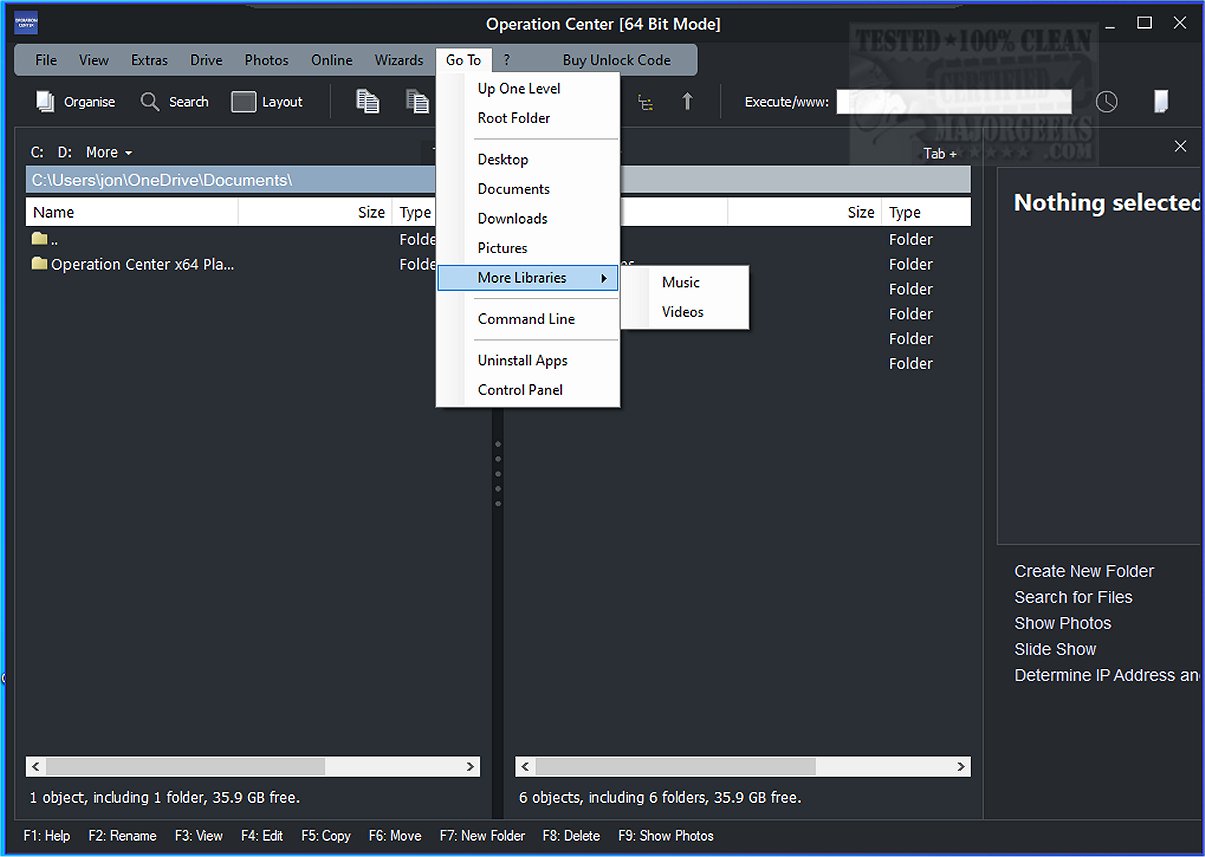Open the Search tool
Screen dimensions: 1205x857
click(x=174, y=102)
